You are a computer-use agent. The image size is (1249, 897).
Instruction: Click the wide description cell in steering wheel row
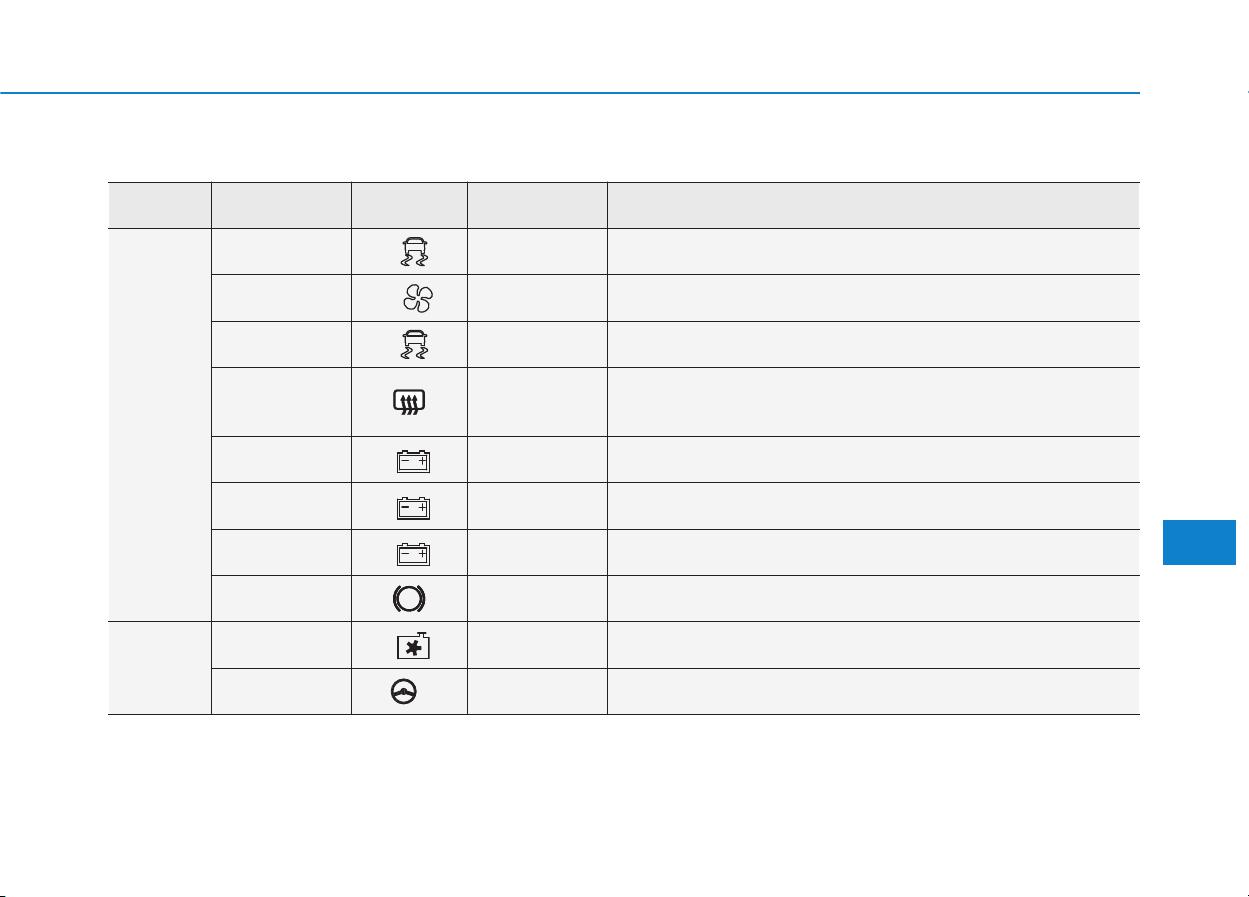(873, 691)
